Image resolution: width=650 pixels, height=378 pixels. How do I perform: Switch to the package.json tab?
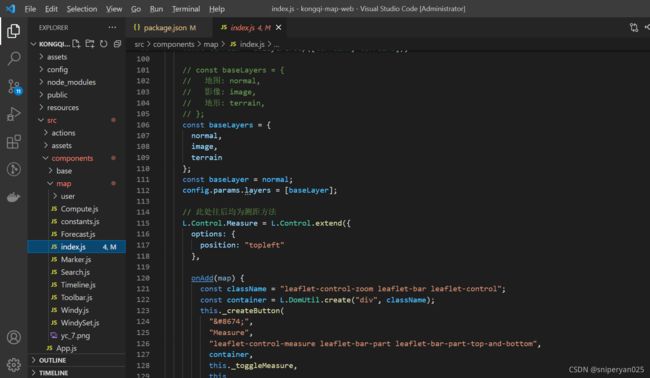coord(169,28)
